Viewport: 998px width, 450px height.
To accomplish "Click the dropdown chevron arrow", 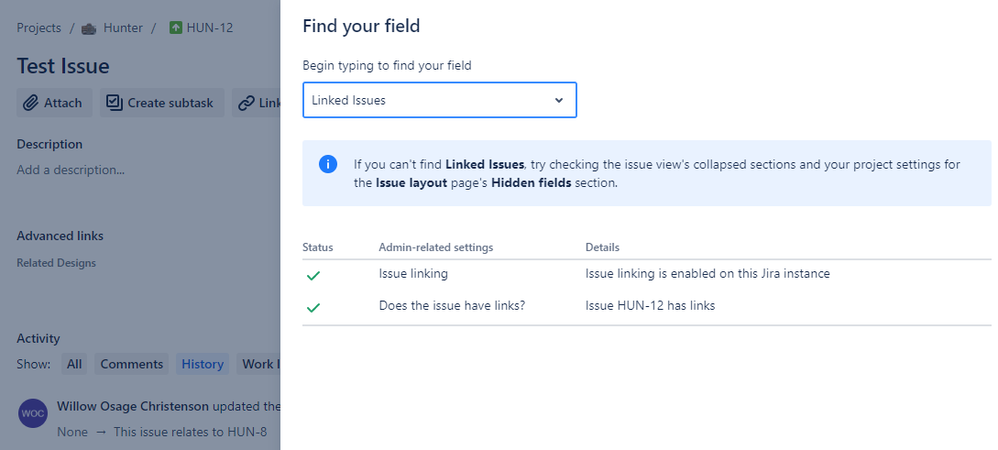I will [559, 100].
